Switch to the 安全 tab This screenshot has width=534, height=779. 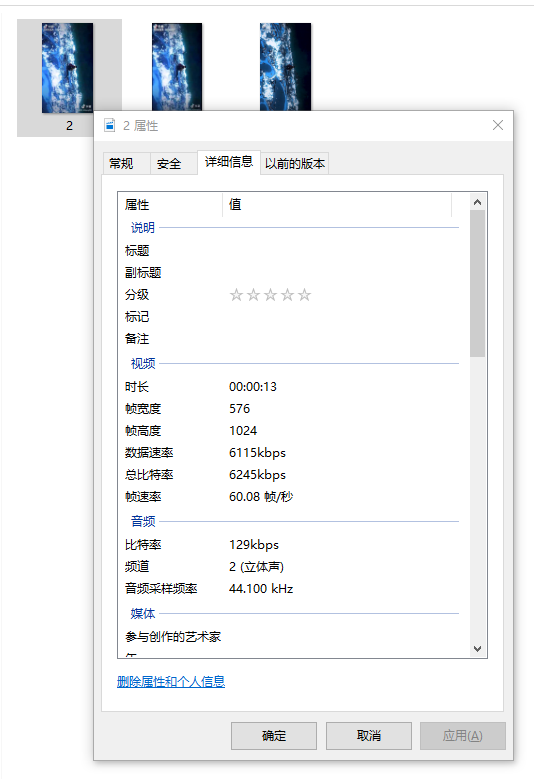coord(169,163)
